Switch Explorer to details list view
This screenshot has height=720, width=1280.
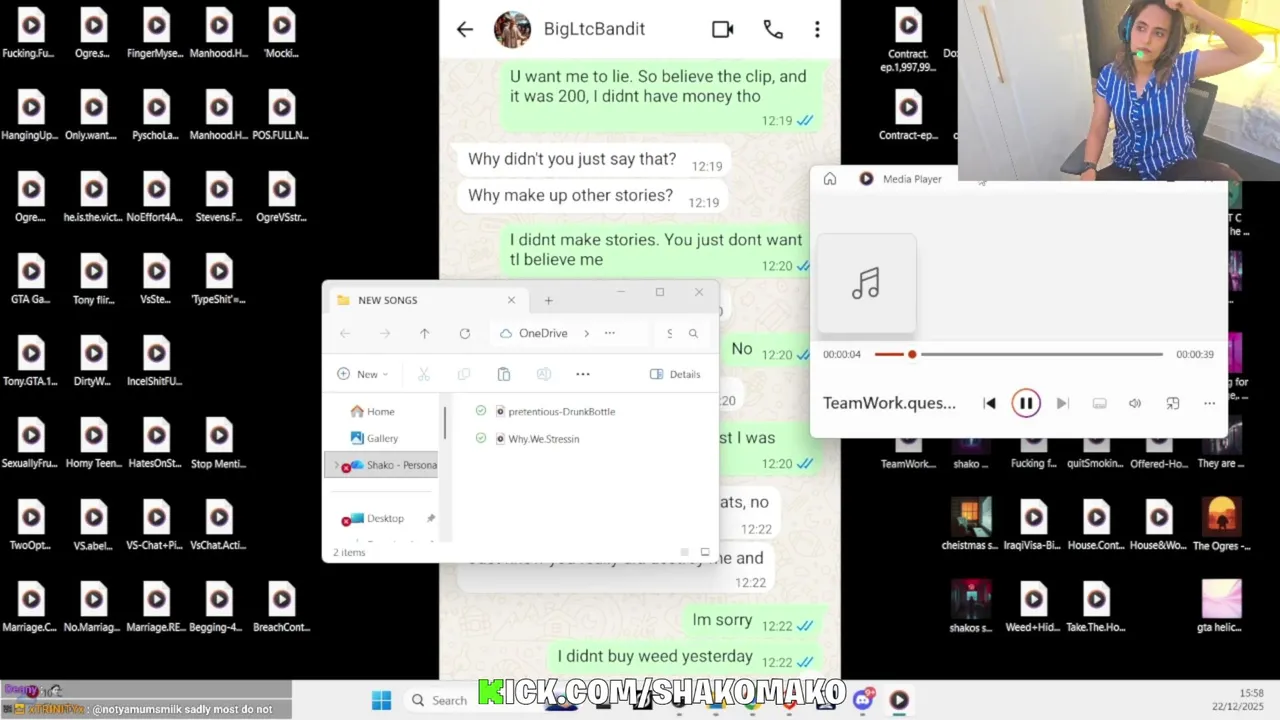(x=685, y=552)
